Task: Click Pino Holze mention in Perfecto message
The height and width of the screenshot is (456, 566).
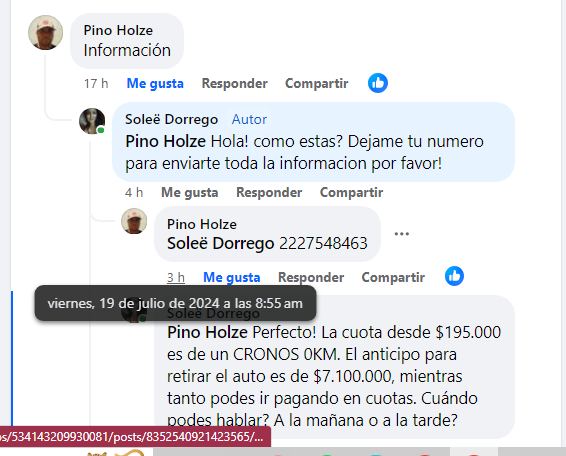Action: (208, 332)
